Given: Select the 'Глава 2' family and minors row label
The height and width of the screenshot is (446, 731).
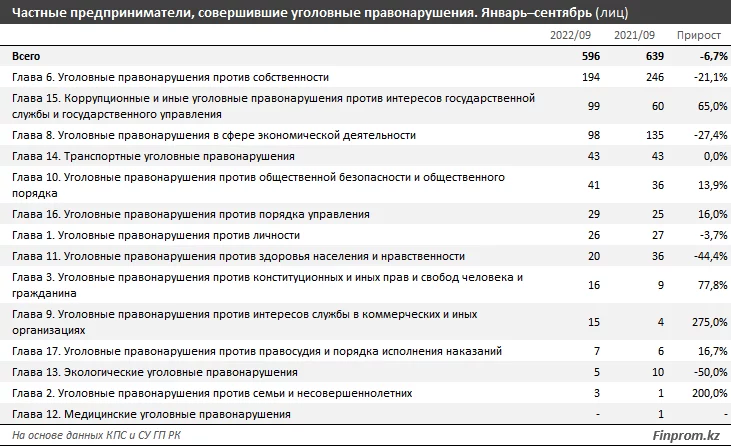Looking at the screenshot, I should click(x=212, y=393).
